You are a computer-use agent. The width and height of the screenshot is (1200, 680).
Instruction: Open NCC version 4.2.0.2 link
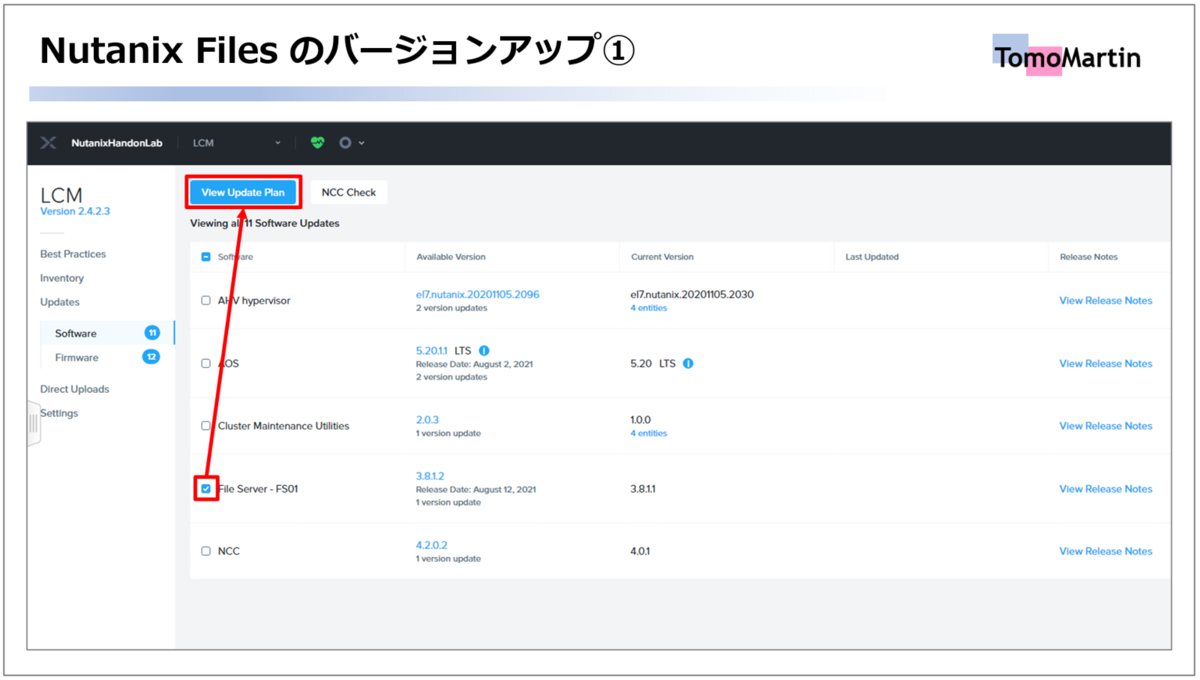432,545
